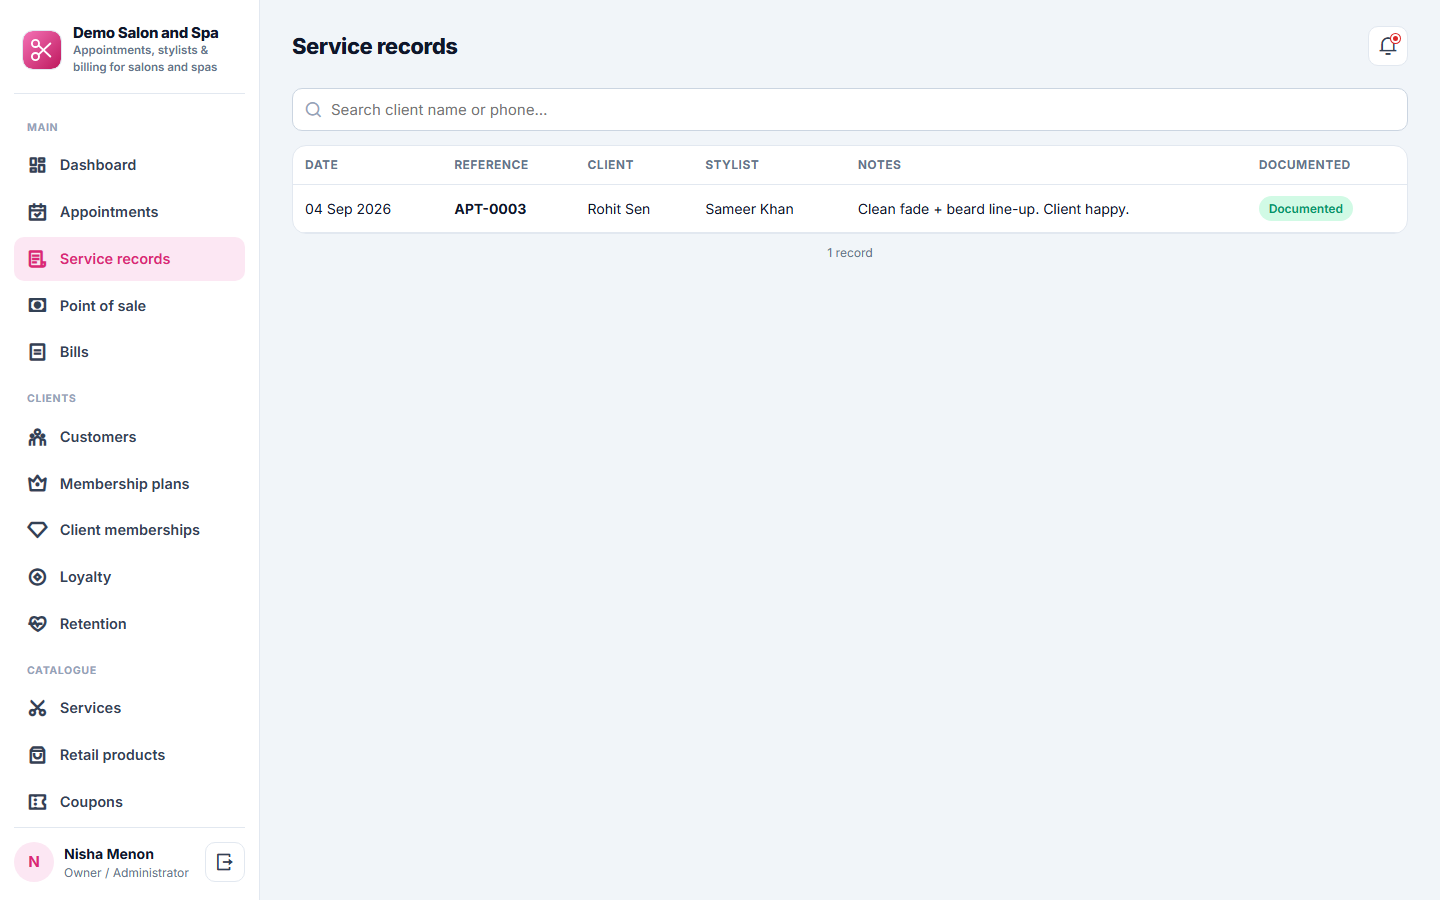The image size is (1440, 900).
Task: Open Client memberships page
Action: click(129, 530)
